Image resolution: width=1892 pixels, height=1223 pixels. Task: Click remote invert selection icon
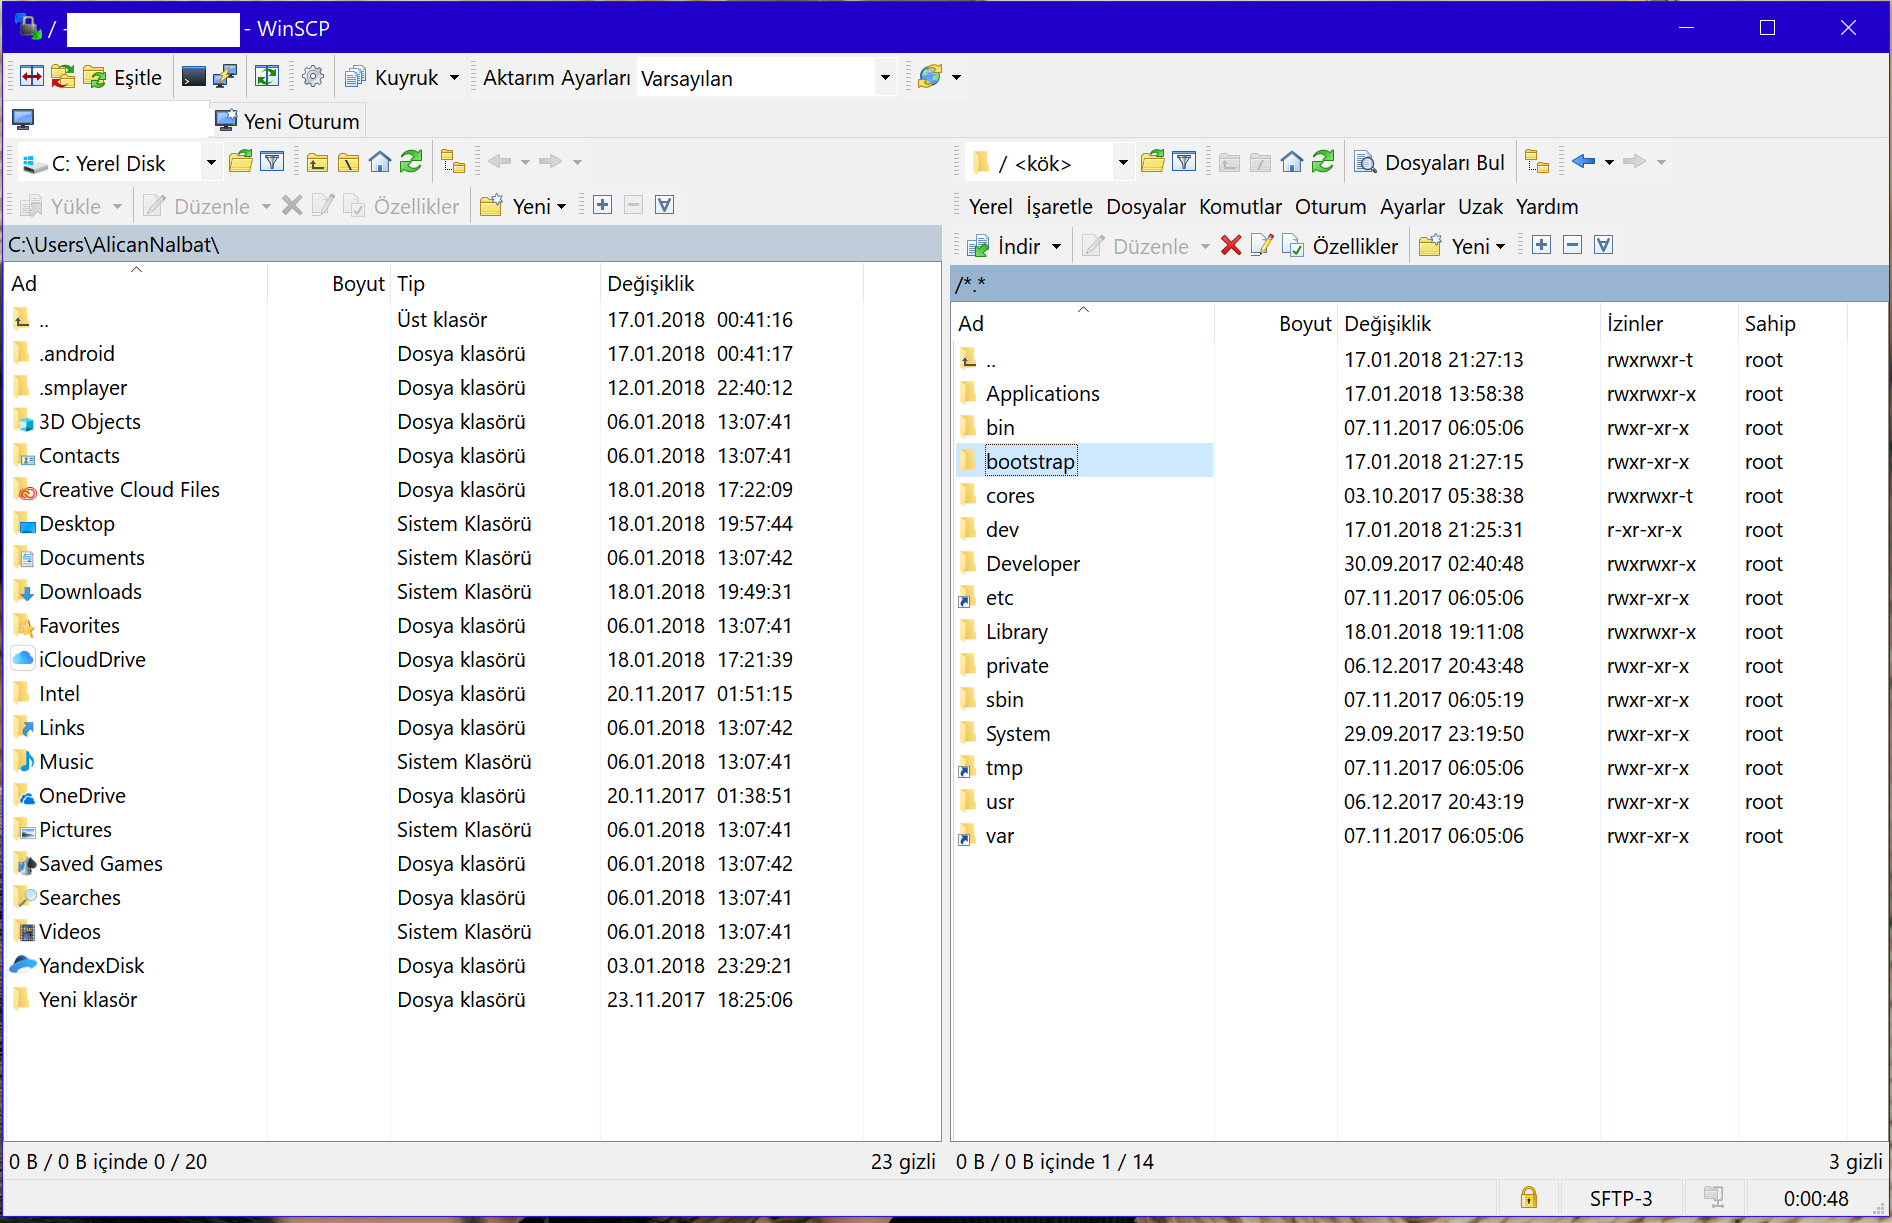[x=1603, y=245]
